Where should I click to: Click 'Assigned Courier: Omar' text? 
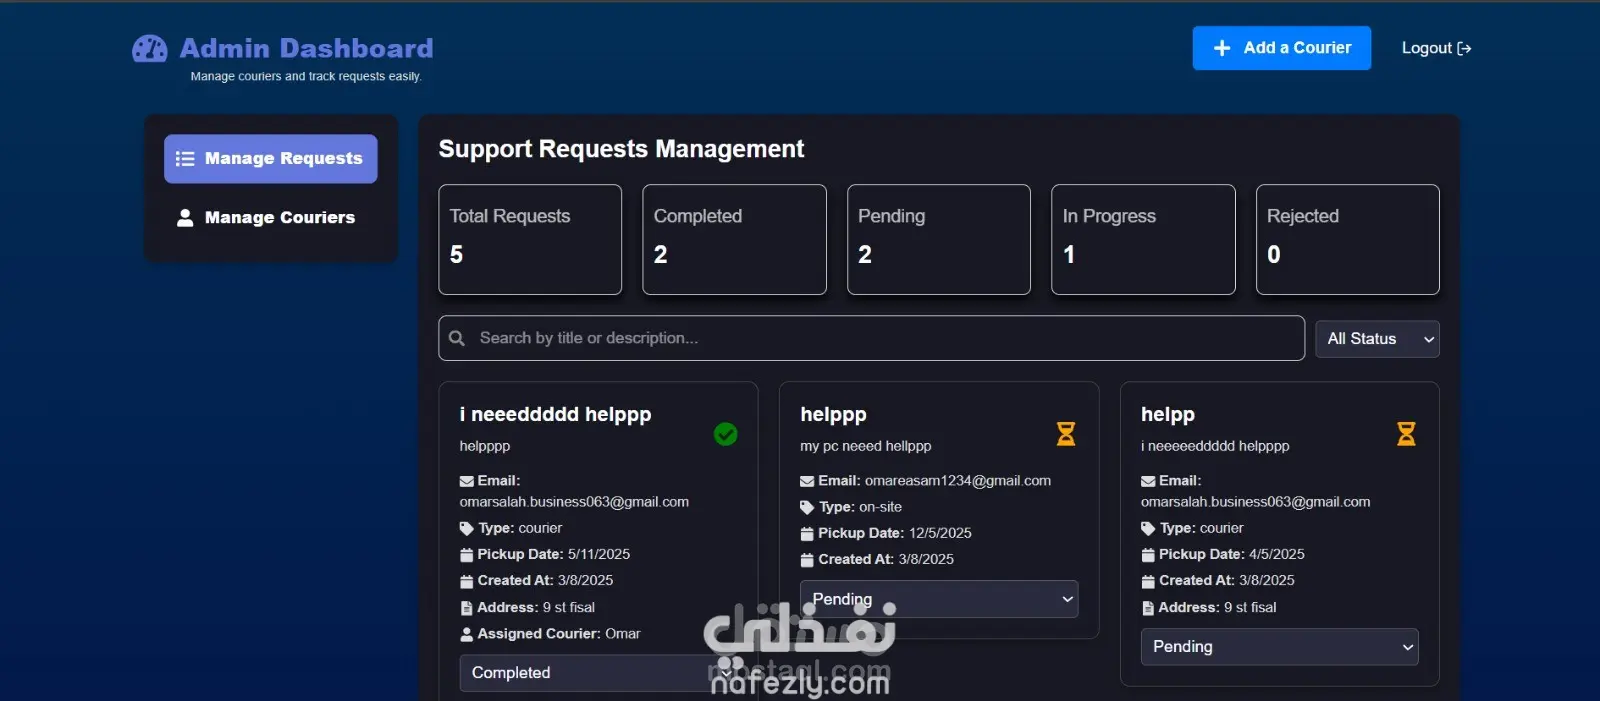tap(559, 634)
